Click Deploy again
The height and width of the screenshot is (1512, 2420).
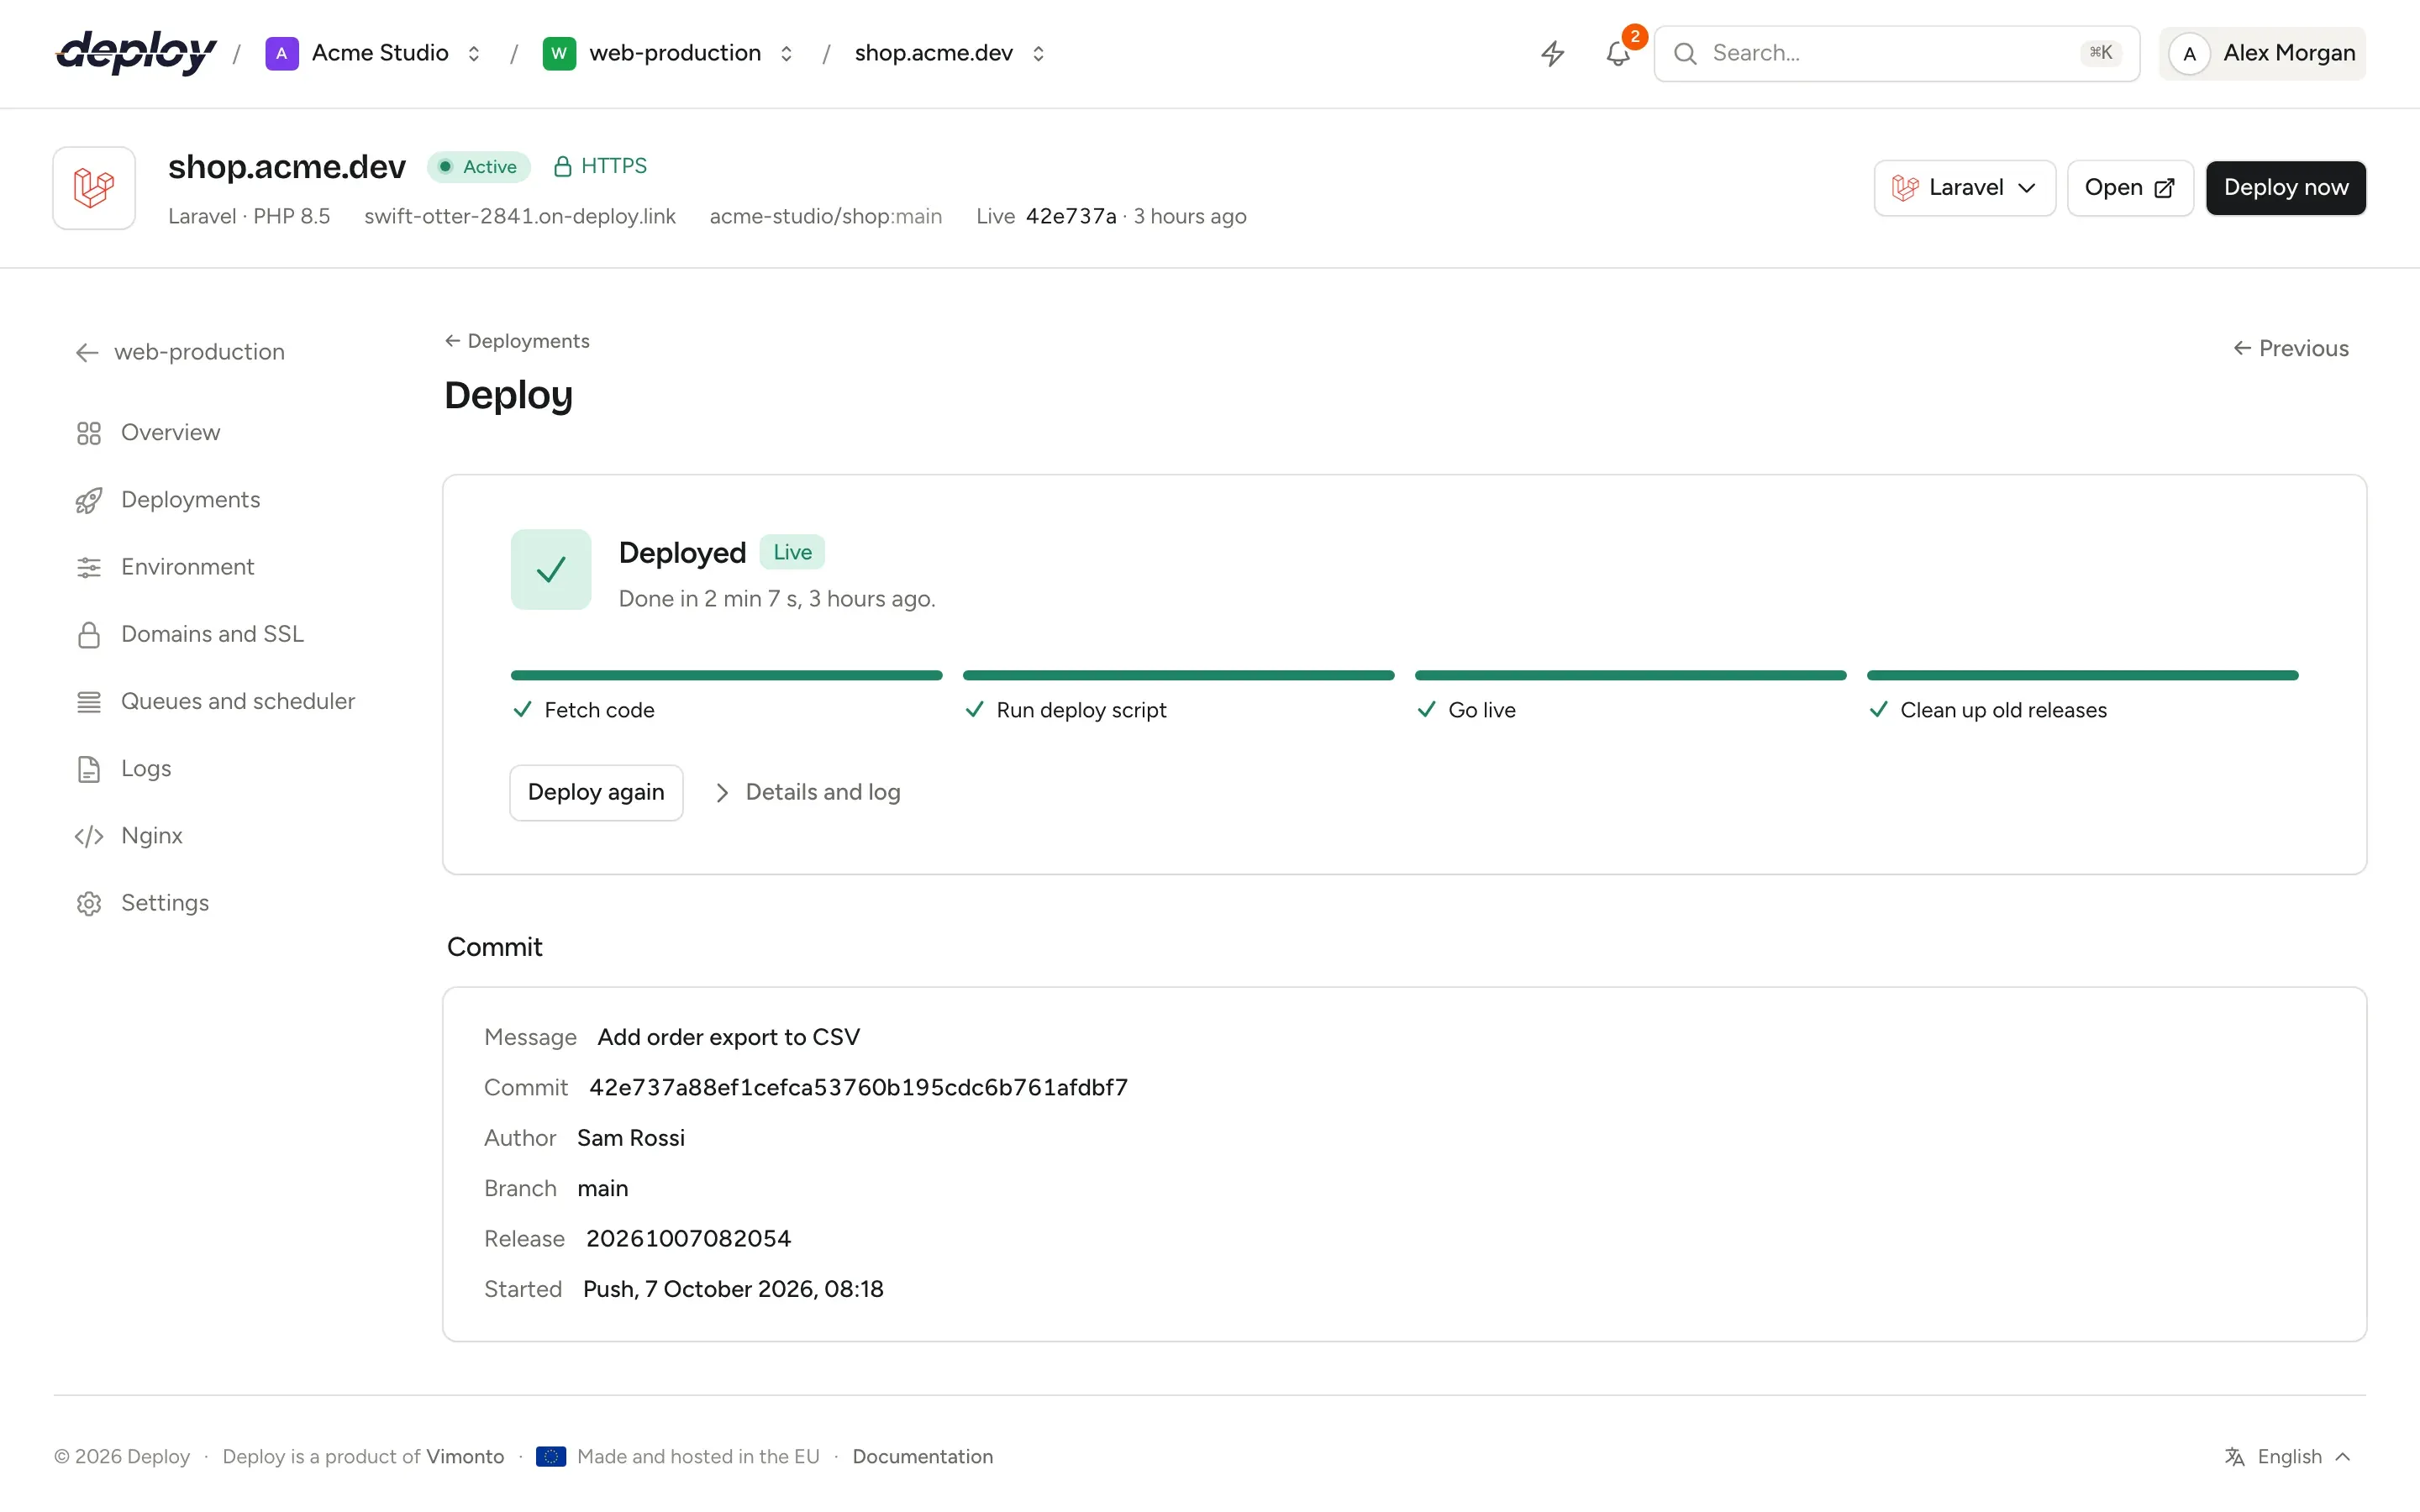596,792
